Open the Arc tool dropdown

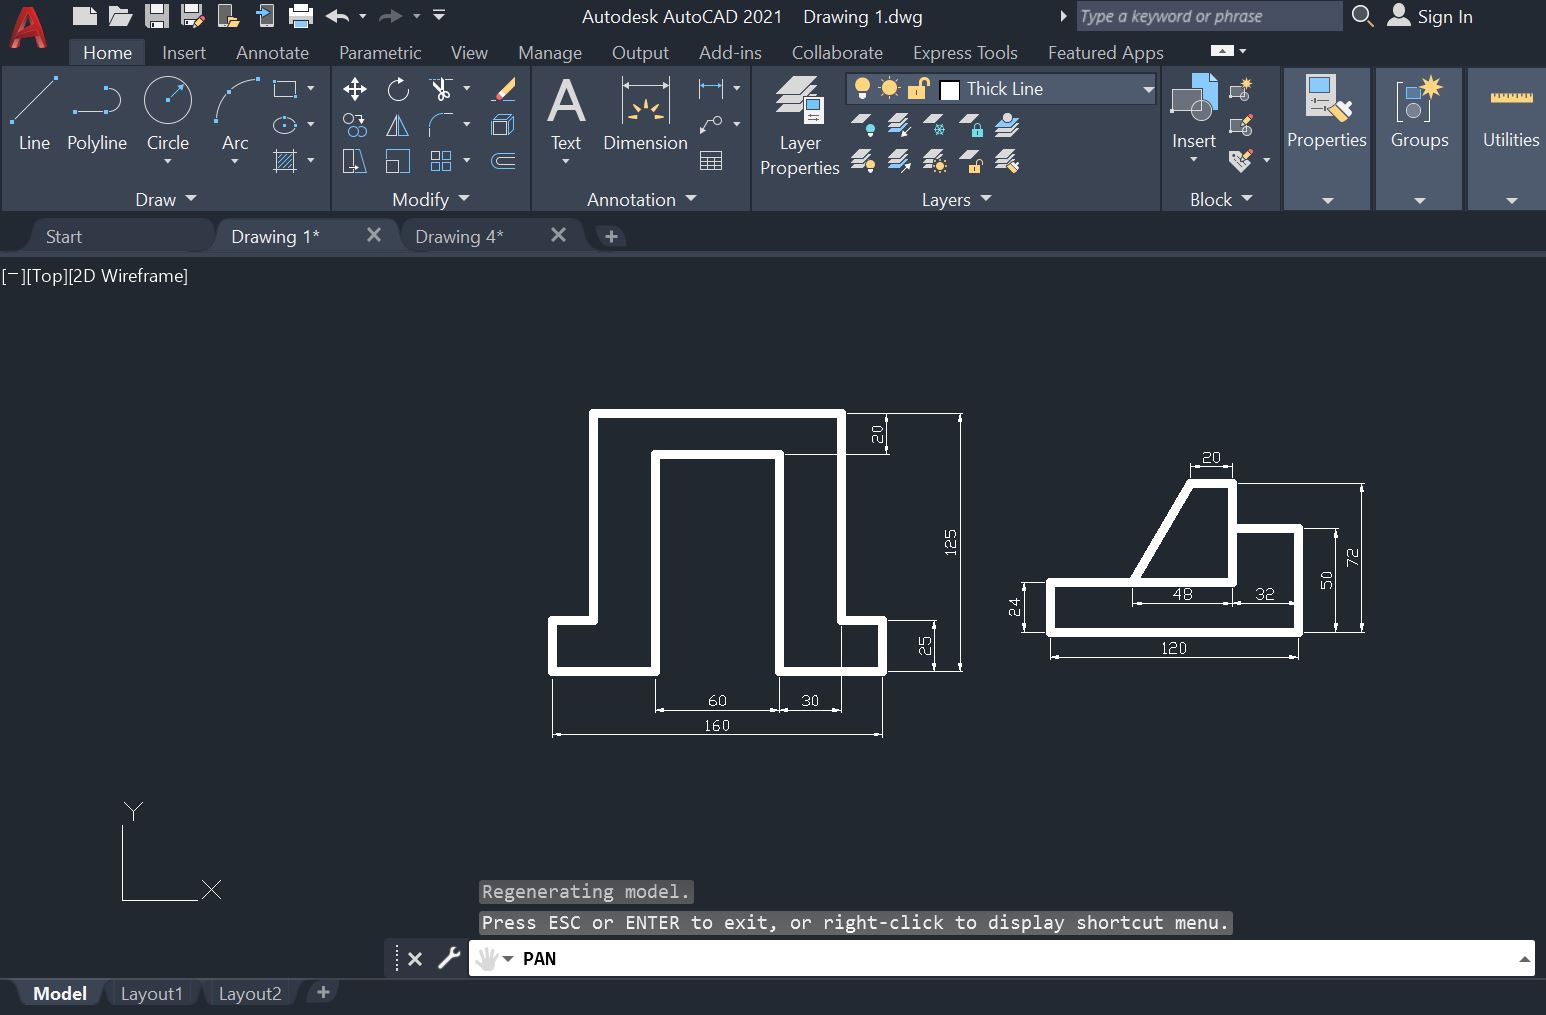(x=234, y=163)
